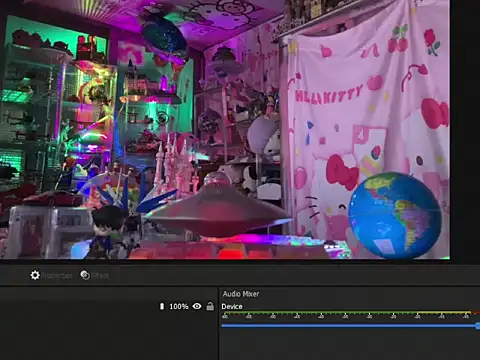Open the Filters icon for source
Screen dimensions: 480x360
[x=85, y=275]
